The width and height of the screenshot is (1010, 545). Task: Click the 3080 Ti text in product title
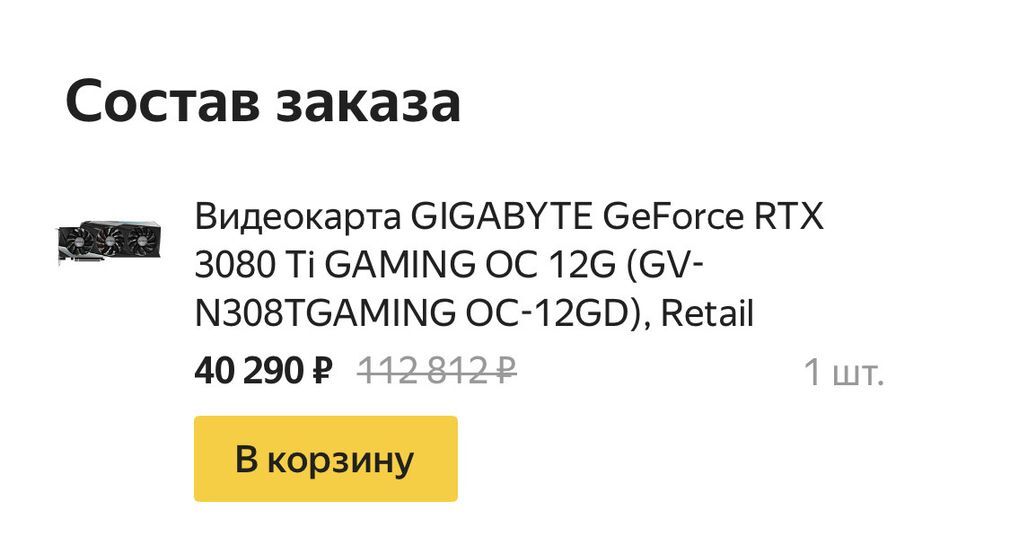point(254,265)
